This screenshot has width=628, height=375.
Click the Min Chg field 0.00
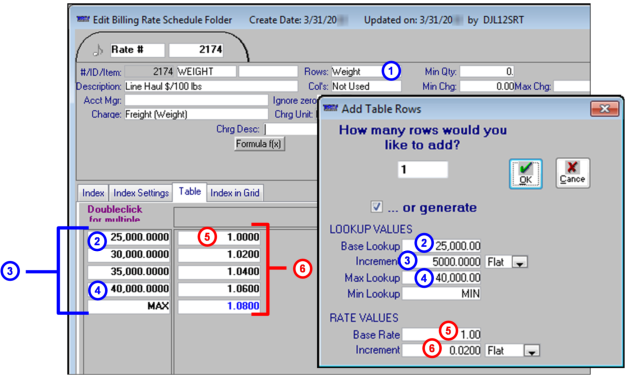pyautogui.click(x=487, y=86)
